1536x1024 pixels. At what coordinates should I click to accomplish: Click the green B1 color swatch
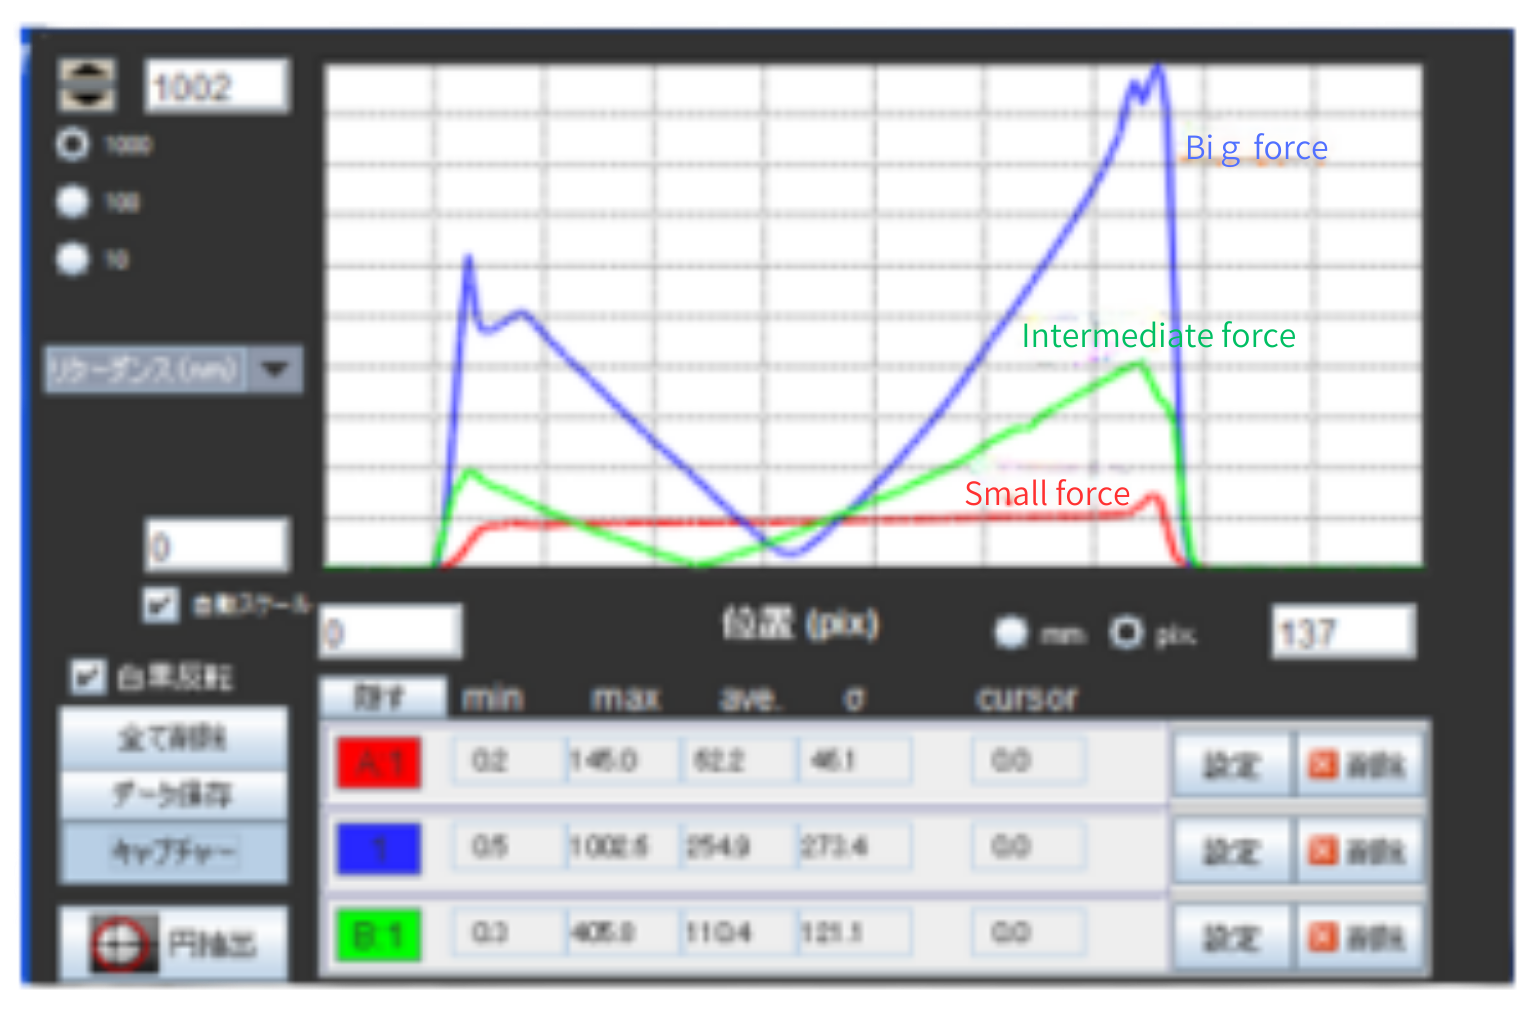point(379,935)
